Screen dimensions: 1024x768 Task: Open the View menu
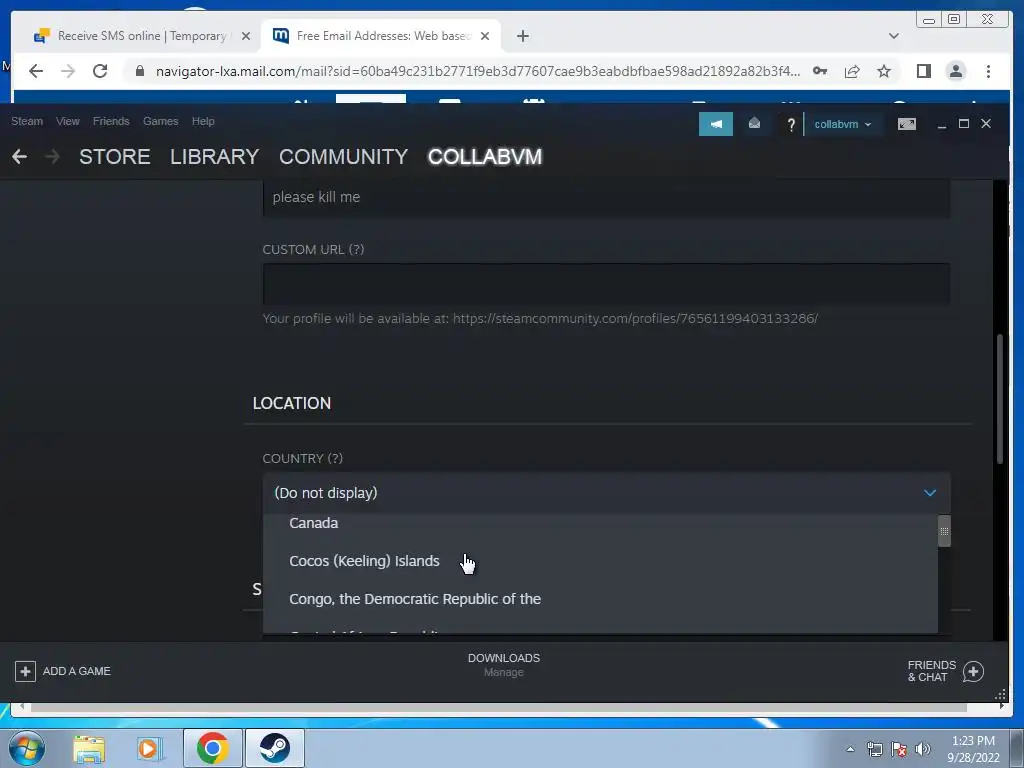(67, 121)
